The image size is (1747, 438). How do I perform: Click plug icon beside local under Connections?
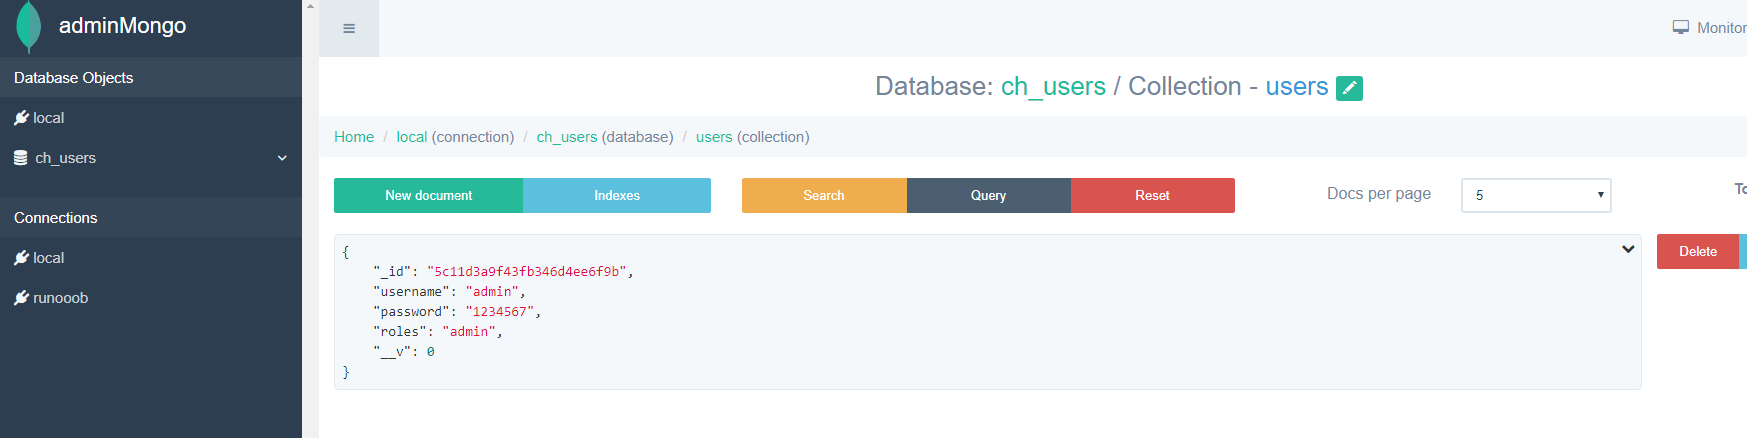pyautogui.click(x=21, y=258)
